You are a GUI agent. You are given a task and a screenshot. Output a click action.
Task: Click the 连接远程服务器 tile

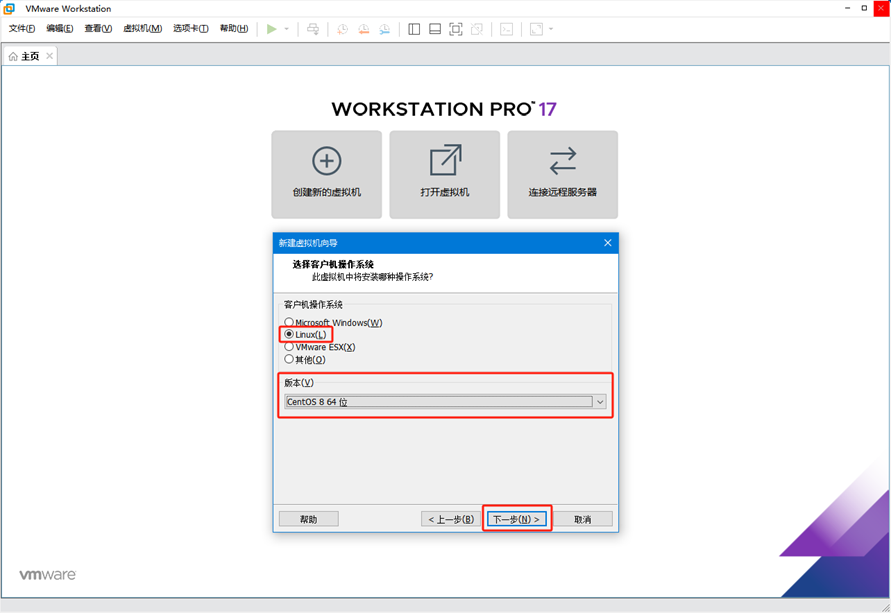[563, 174]
